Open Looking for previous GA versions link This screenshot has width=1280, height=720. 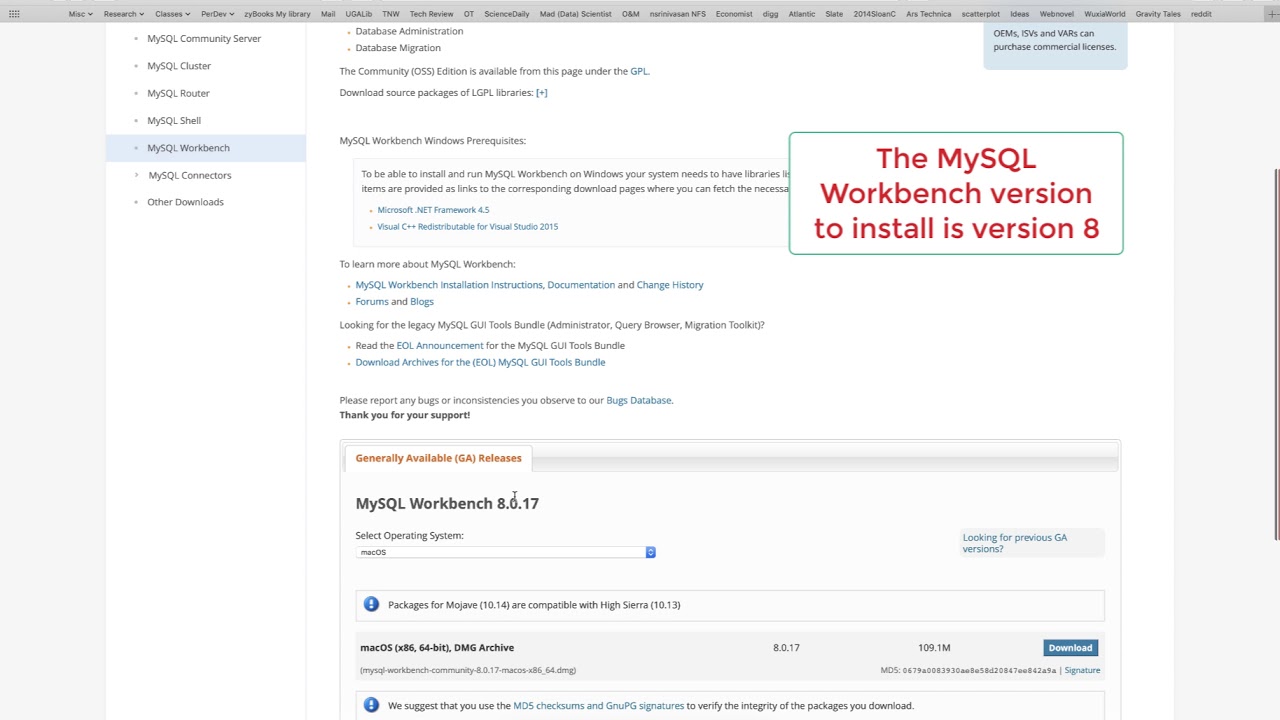pos(1015,543)
